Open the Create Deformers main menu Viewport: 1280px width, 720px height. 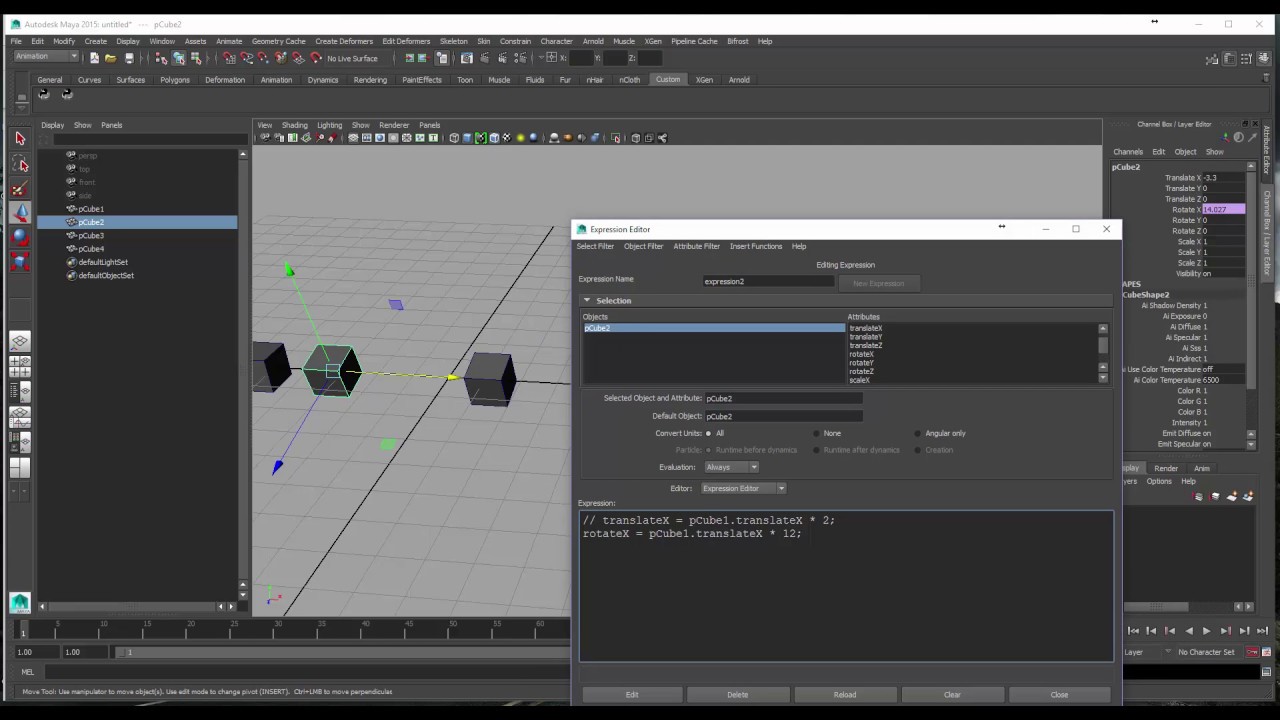[x=343, y=41]
